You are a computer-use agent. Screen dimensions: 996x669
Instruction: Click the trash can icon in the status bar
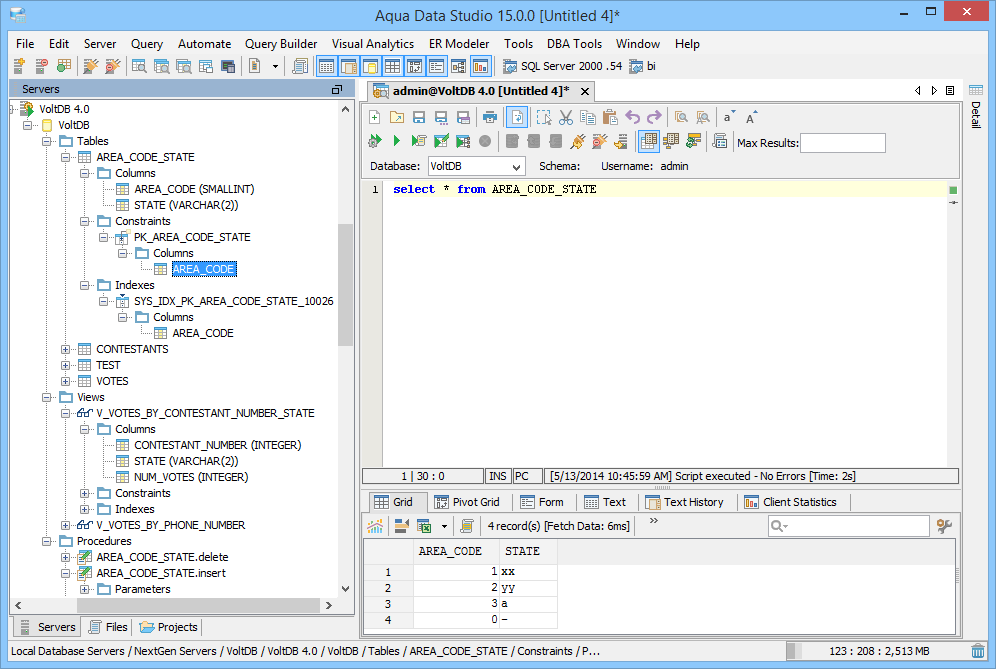978,651
